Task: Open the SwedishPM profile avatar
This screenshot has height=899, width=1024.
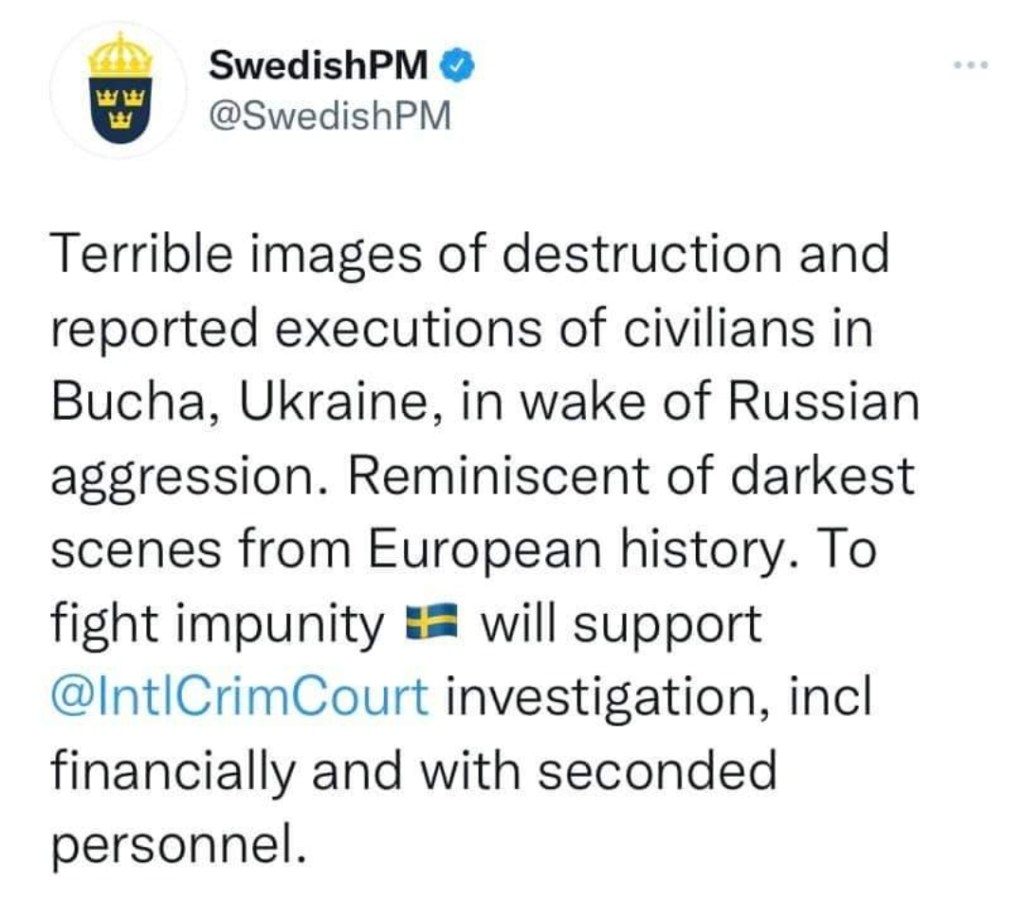Action: [x=119, y=90]
